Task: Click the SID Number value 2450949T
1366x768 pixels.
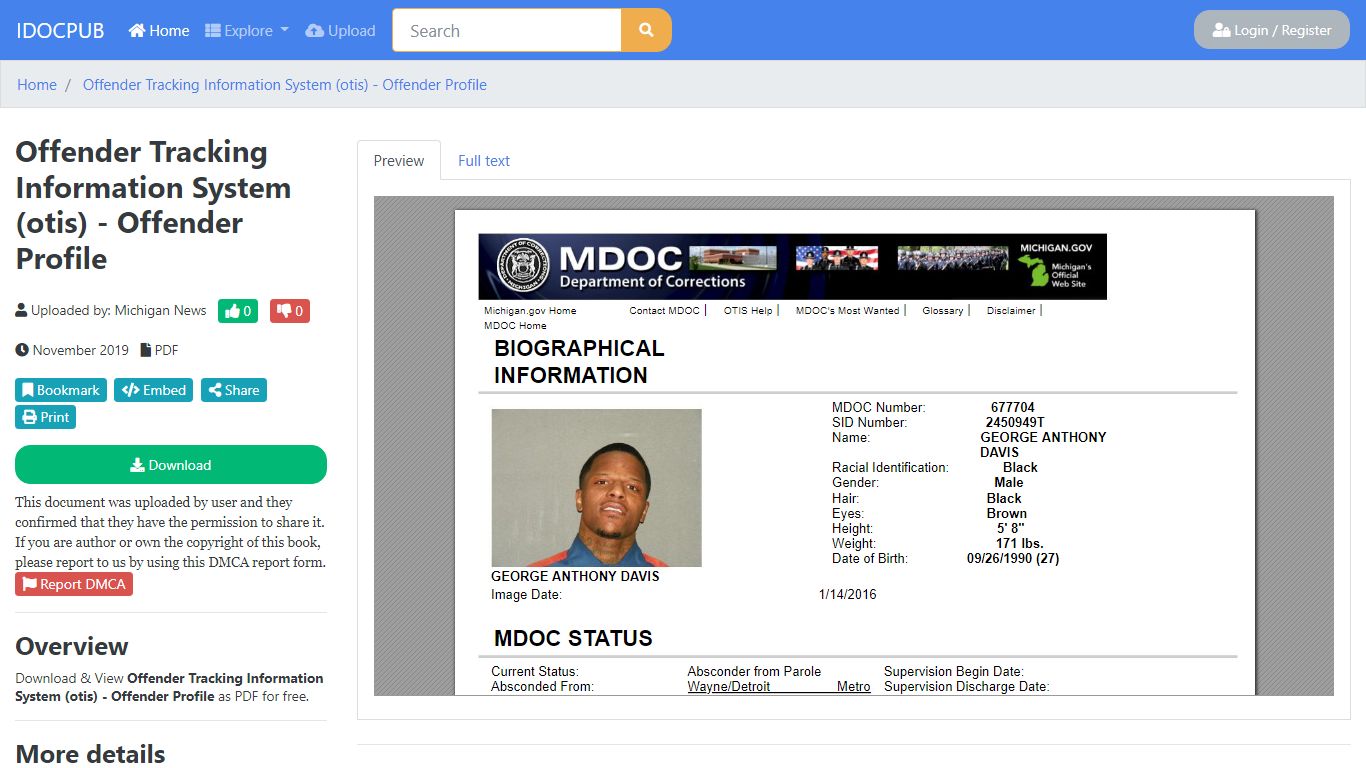Action: pyautogui.click(x=1015, y=422)
